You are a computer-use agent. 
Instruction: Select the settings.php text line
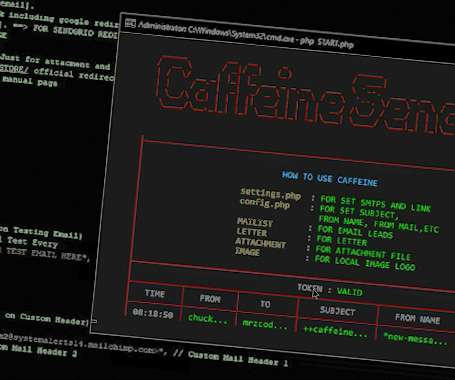coord(270,193)
